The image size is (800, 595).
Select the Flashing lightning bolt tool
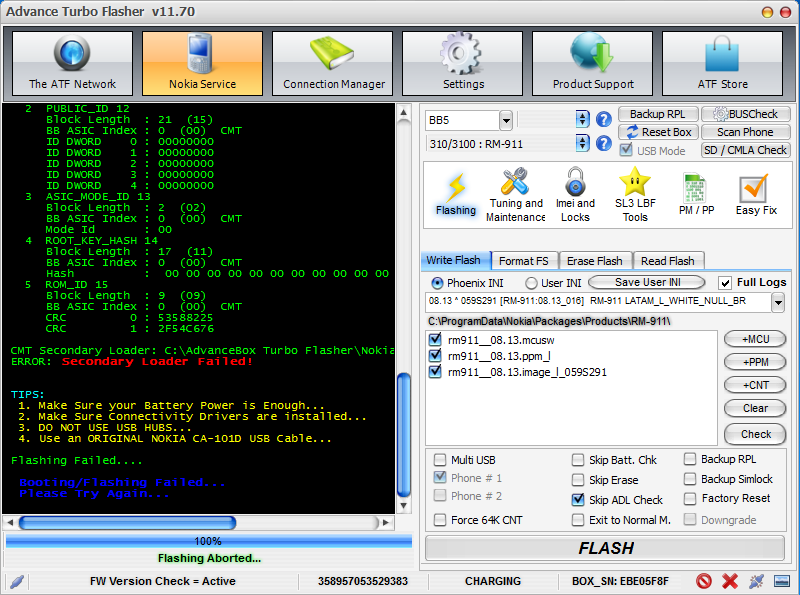pos(456,195)
